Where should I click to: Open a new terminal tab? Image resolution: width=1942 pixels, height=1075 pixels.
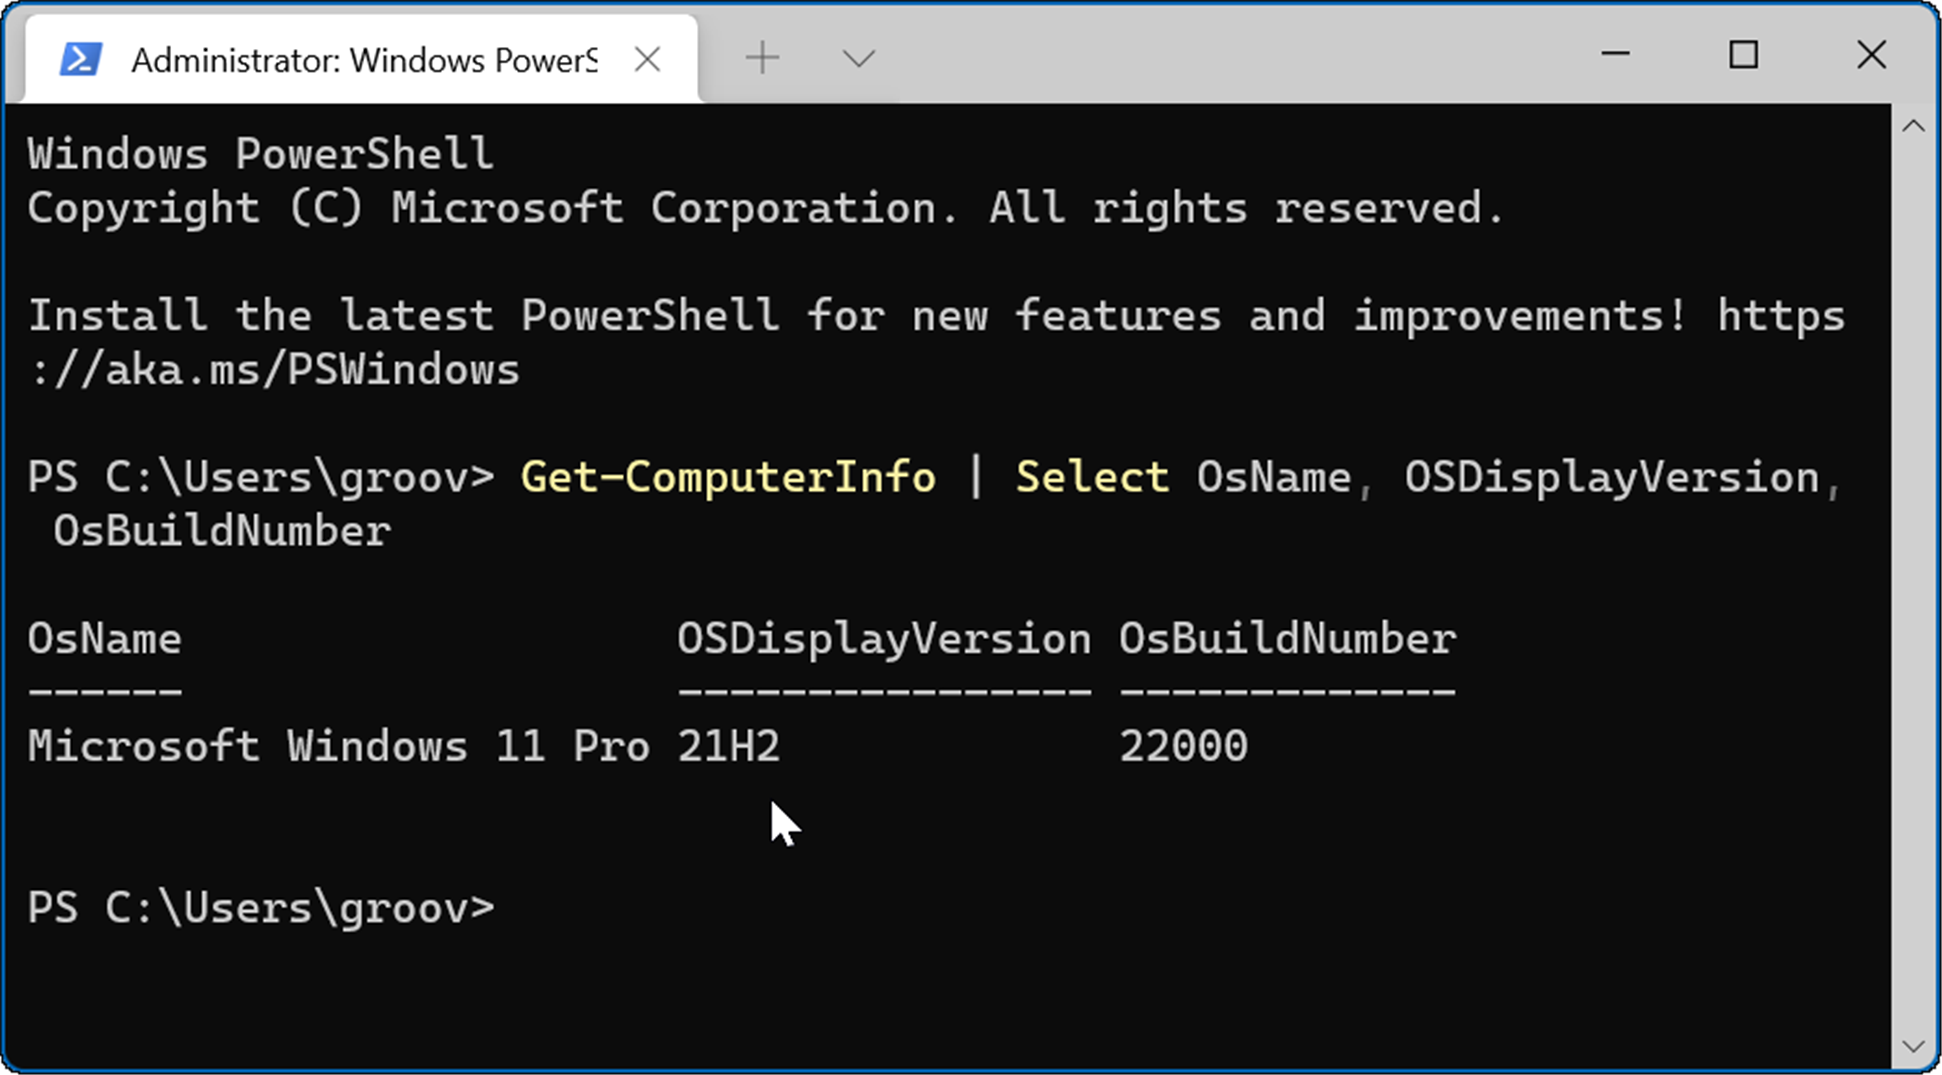pyautogui.click(x=762, y=57)
